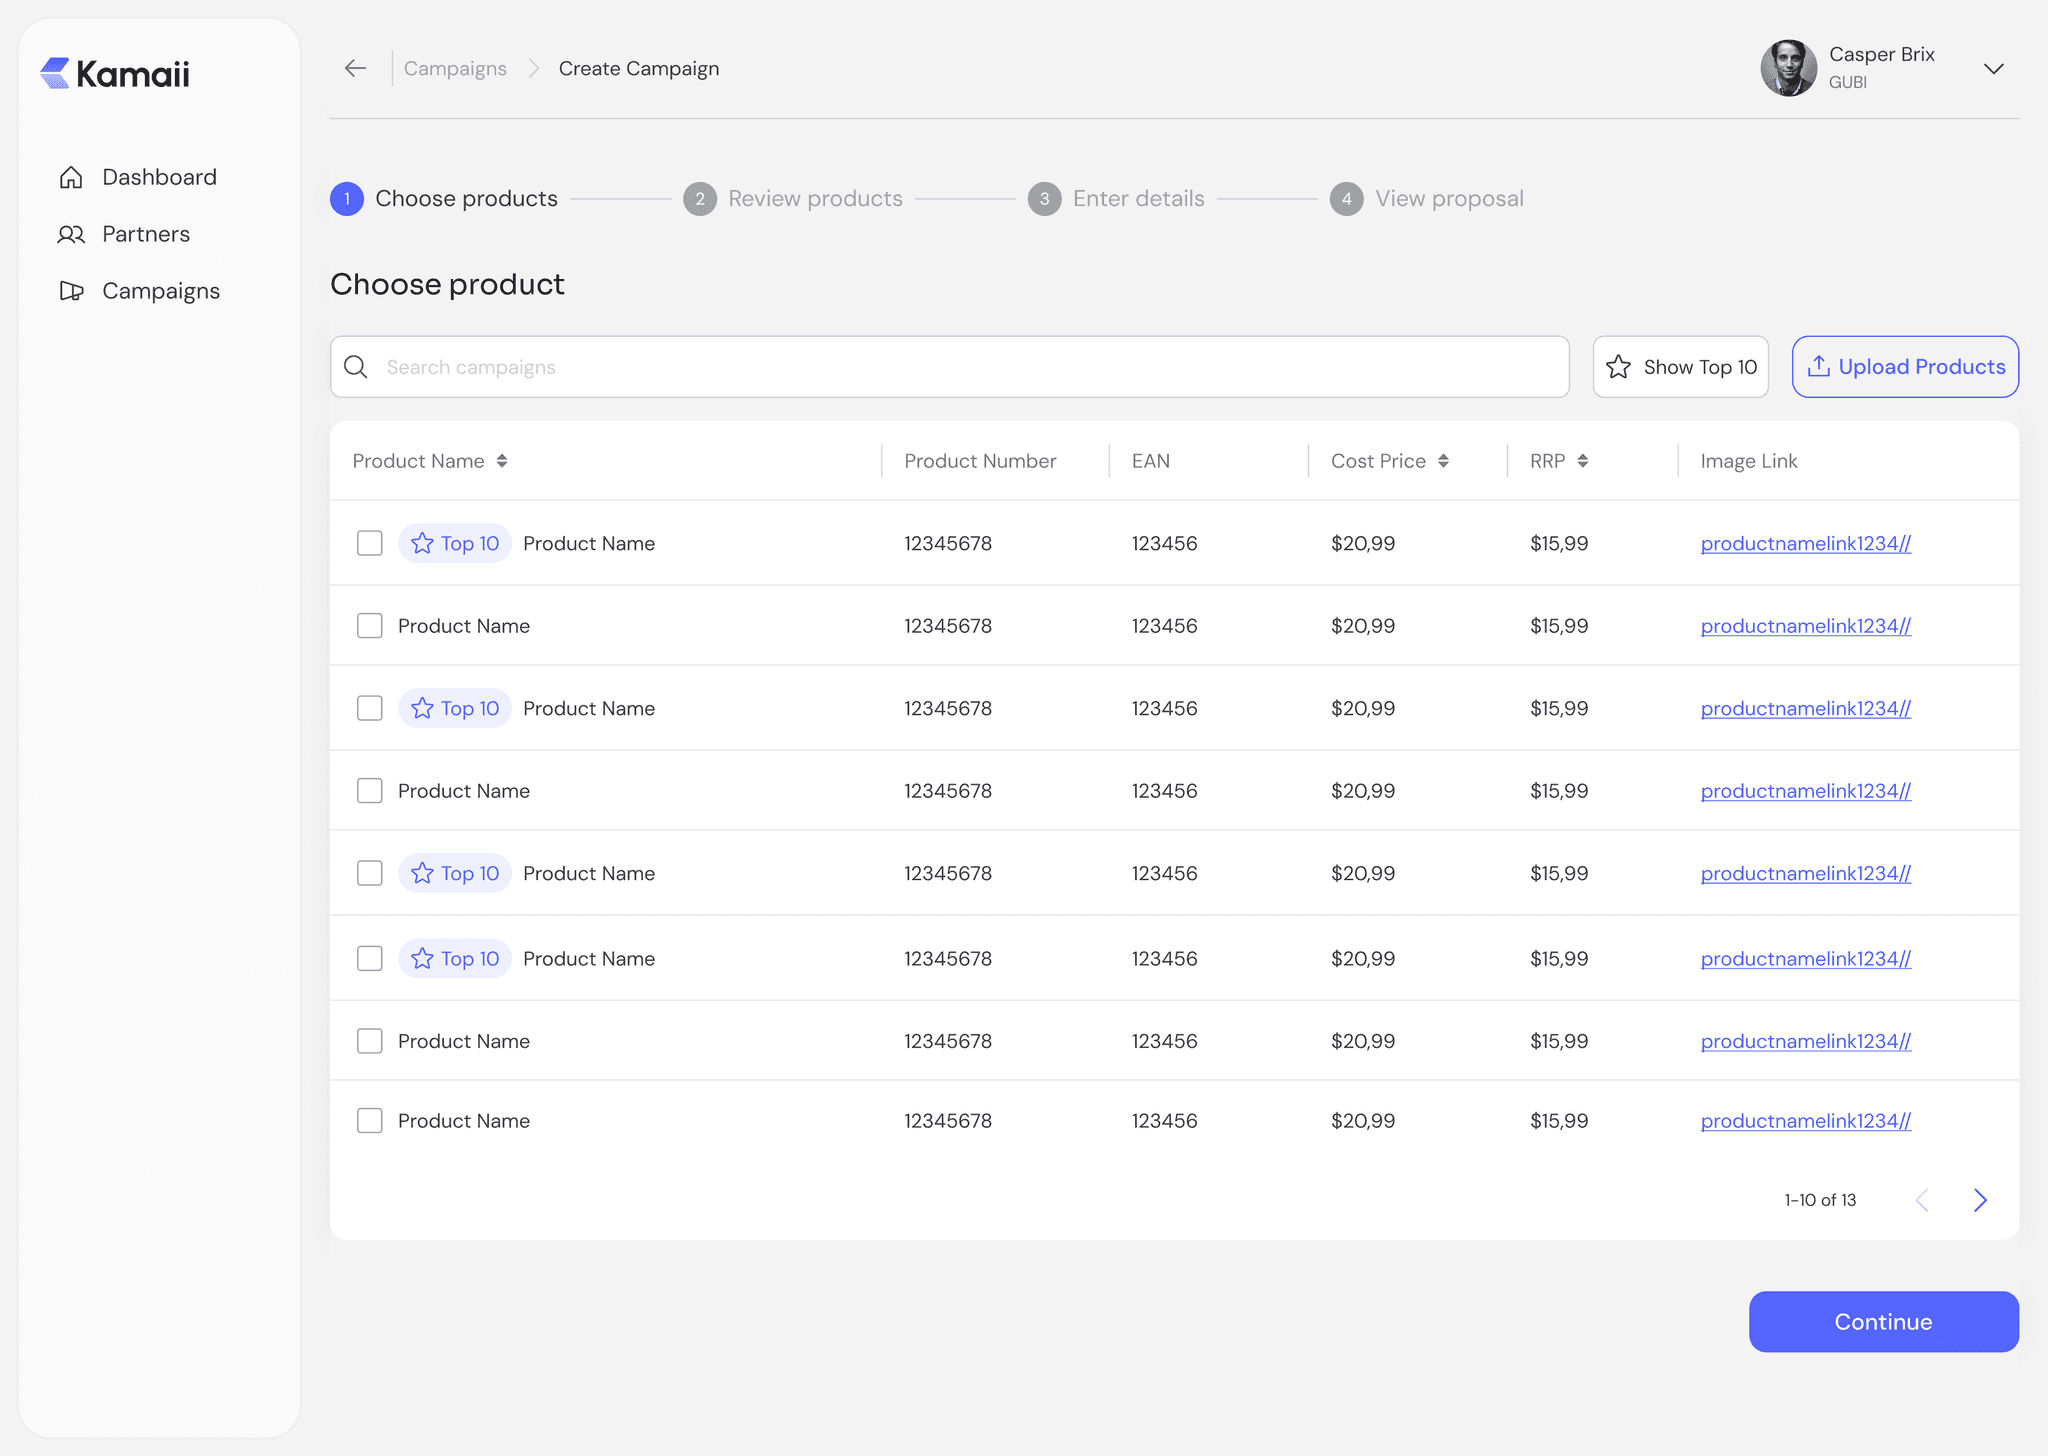This screenshot has width=2048, height=1456.
Task: Sort by Product Name column arrows
Action: (x=502, y=461)
